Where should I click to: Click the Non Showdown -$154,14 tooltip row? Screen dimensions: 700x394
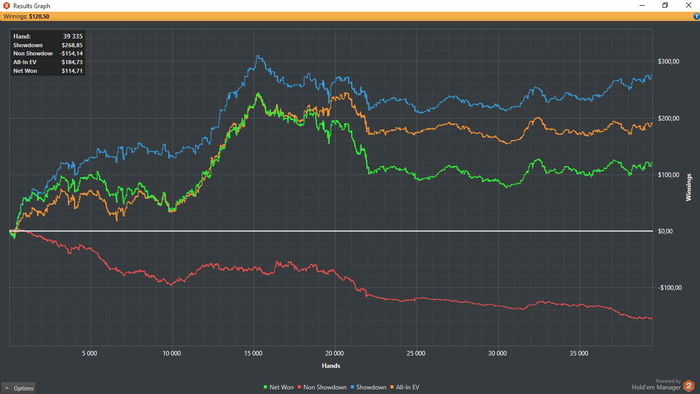[x=48, y=54]
